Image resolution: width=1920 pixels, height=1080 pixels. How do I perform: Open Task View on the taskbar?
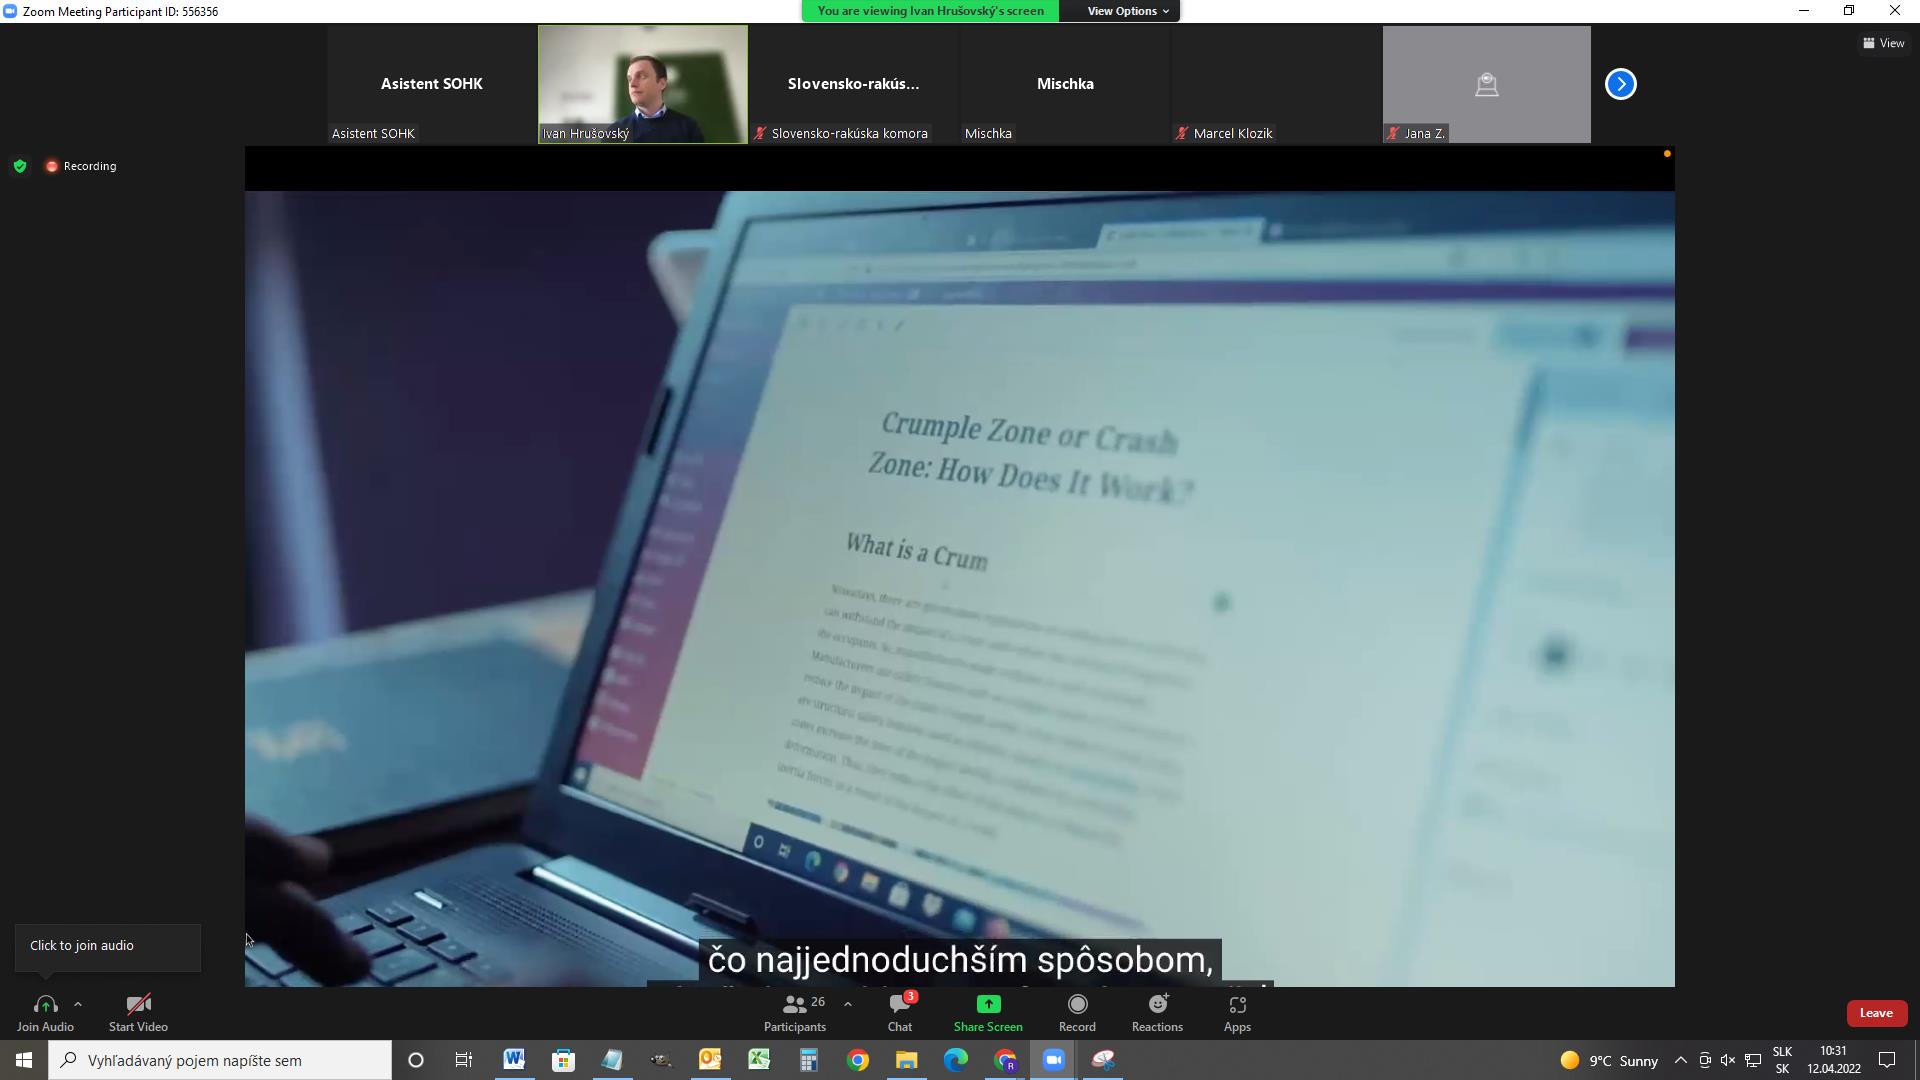click(x=464, y=1060)
